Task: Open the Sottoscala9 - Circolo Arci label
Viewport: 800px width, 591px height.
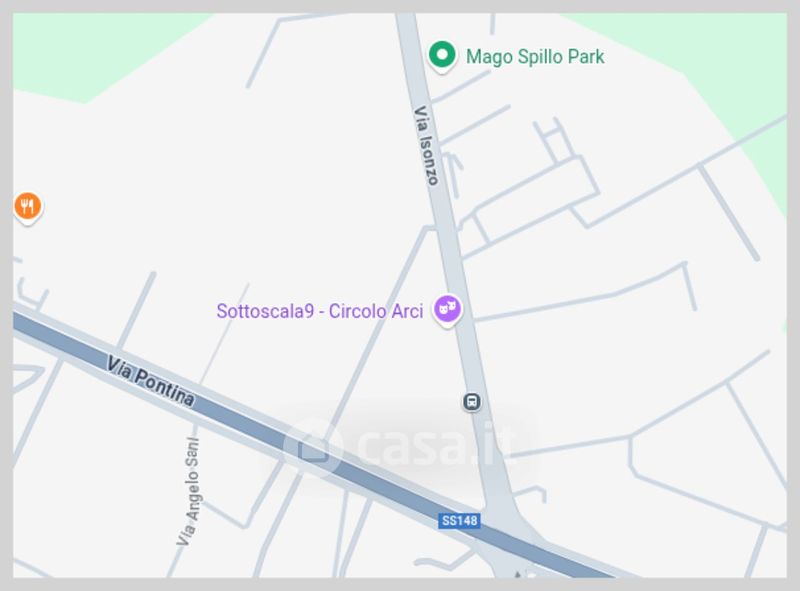Action: tap(320, 311)
